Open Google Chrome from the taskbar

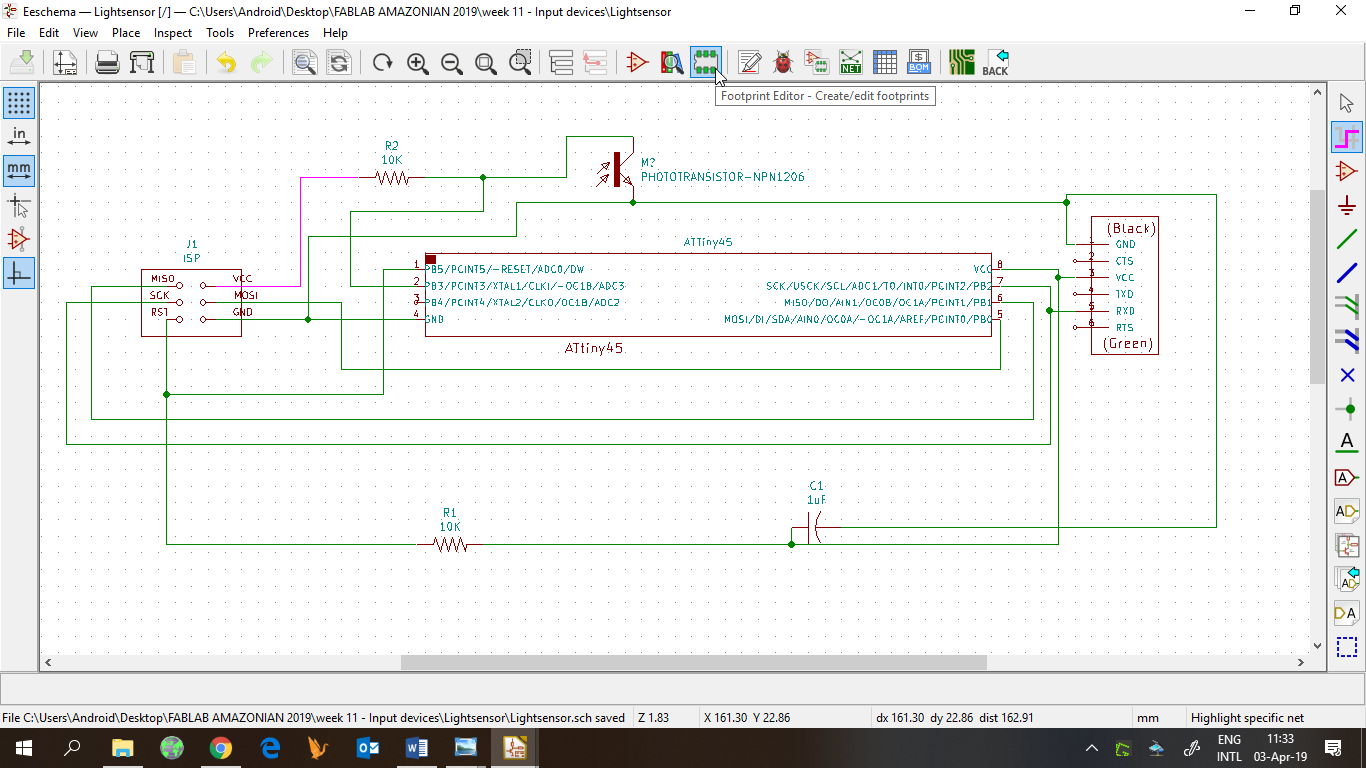point(221,748)
